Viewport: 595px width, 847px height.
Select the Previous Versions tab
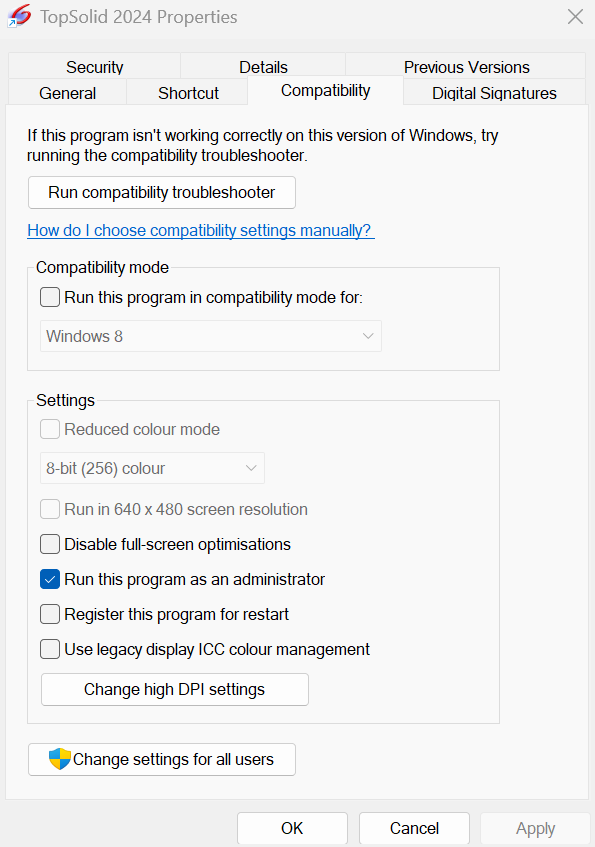(x=466, y=66)
